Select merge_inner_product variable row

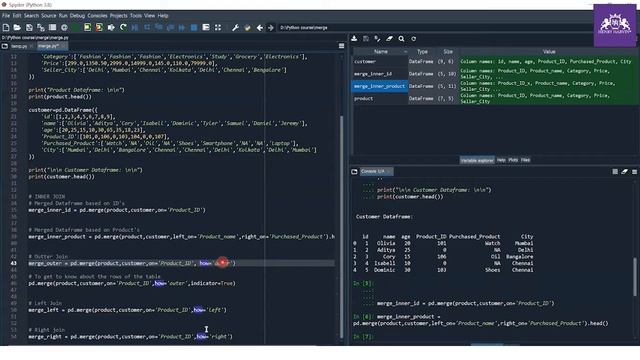[x=495, y=86]
